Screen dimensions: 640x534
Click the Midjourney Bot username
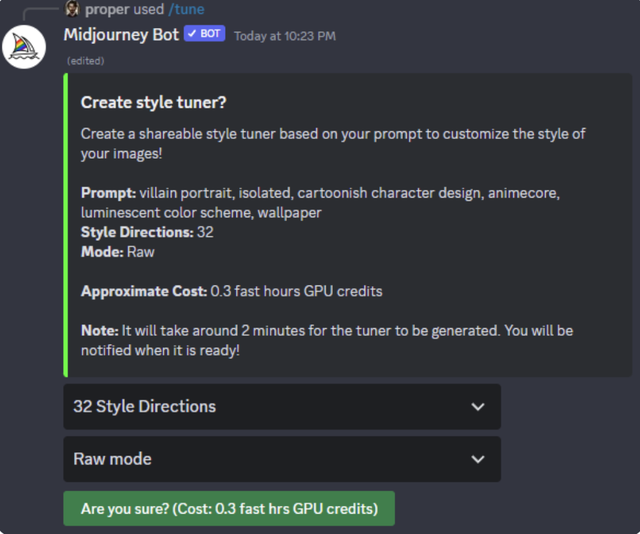point(121,34)
